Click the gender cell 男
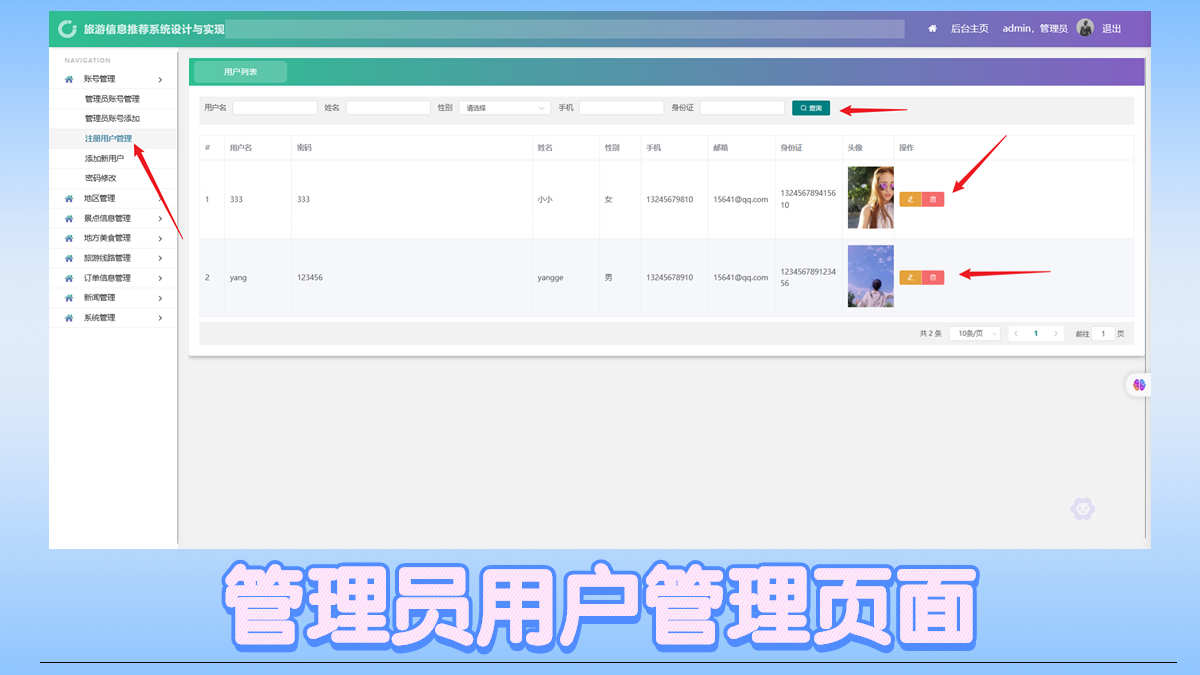Image resolution: width=1200 pixels, height=675 pixels. pyautogui.click(x=608, y=277)
